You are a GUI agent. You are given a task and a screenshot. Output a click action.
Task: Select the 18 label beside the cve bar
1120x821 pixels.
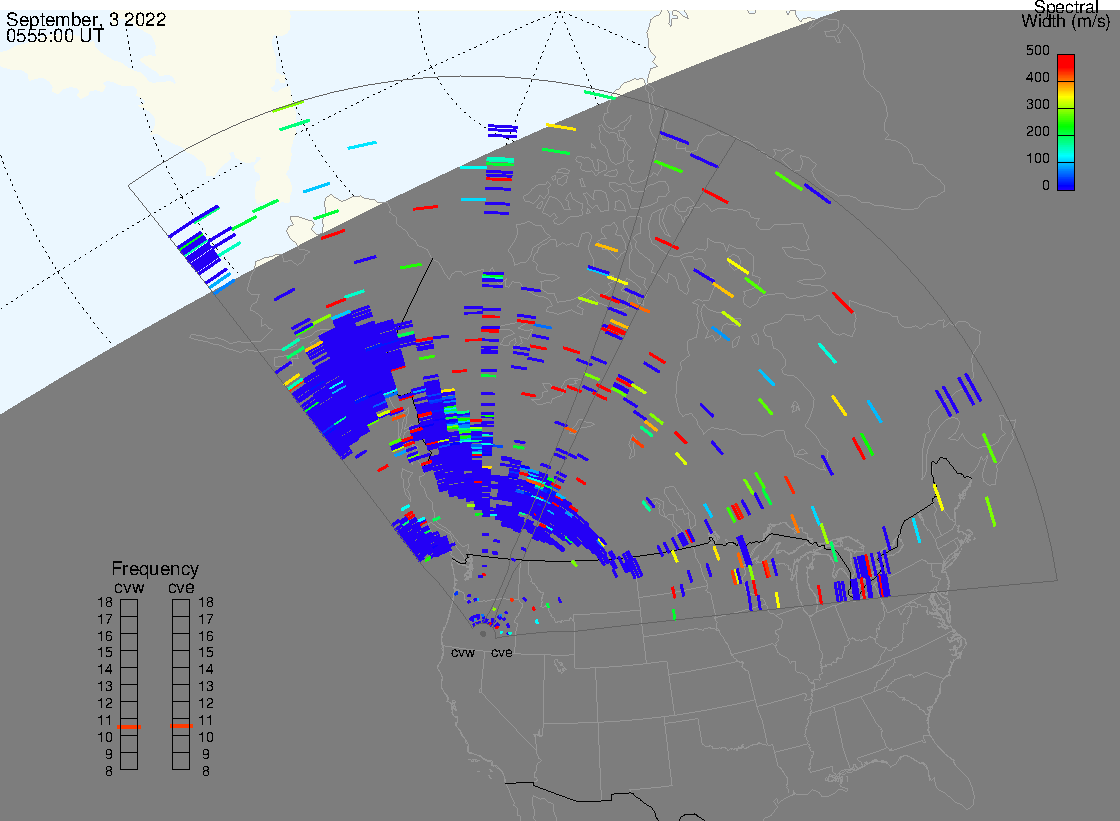pyautogui.click(x=206, y=602)
